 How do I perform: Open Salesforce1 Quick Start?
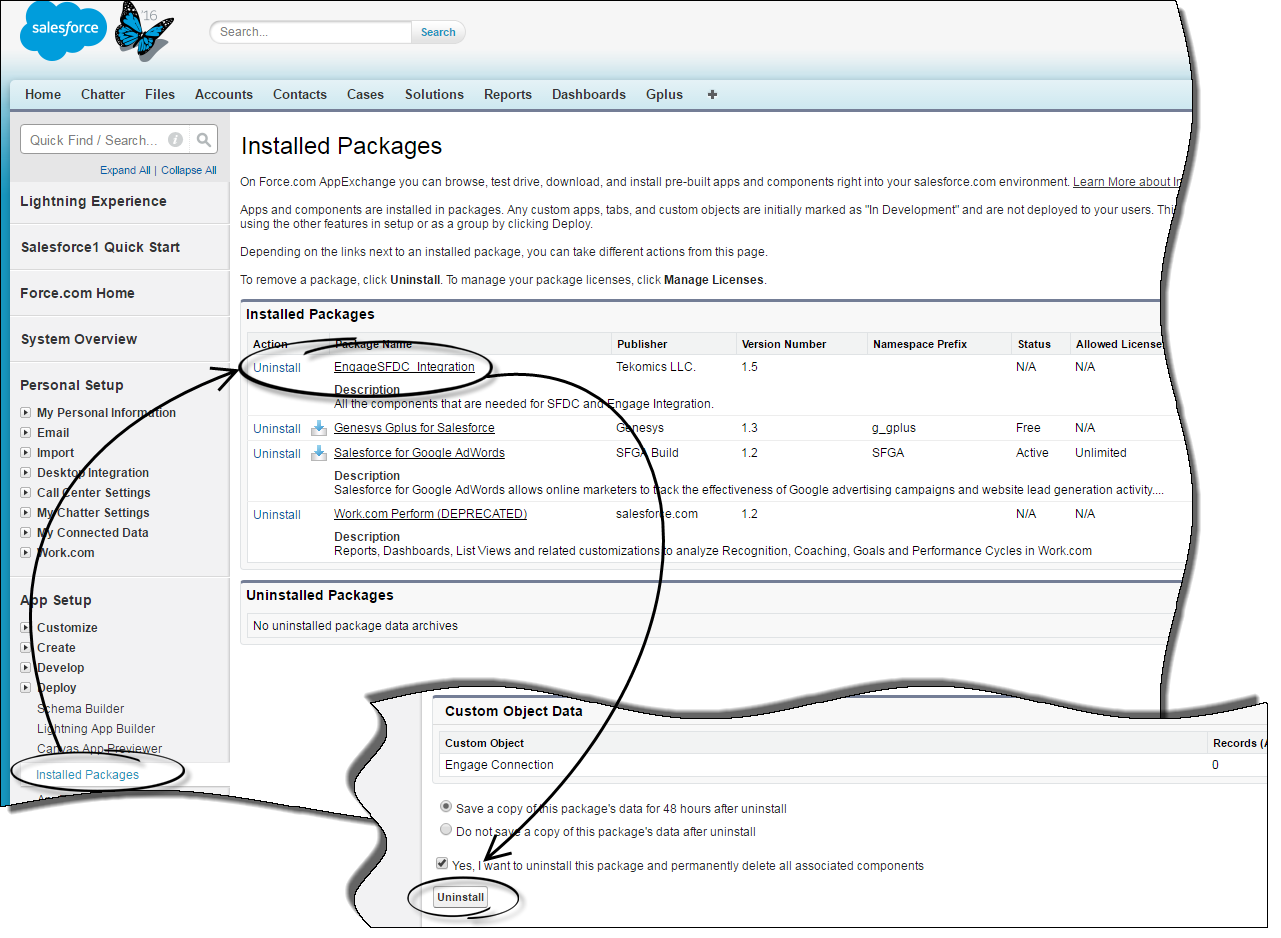tap(100, 247)
